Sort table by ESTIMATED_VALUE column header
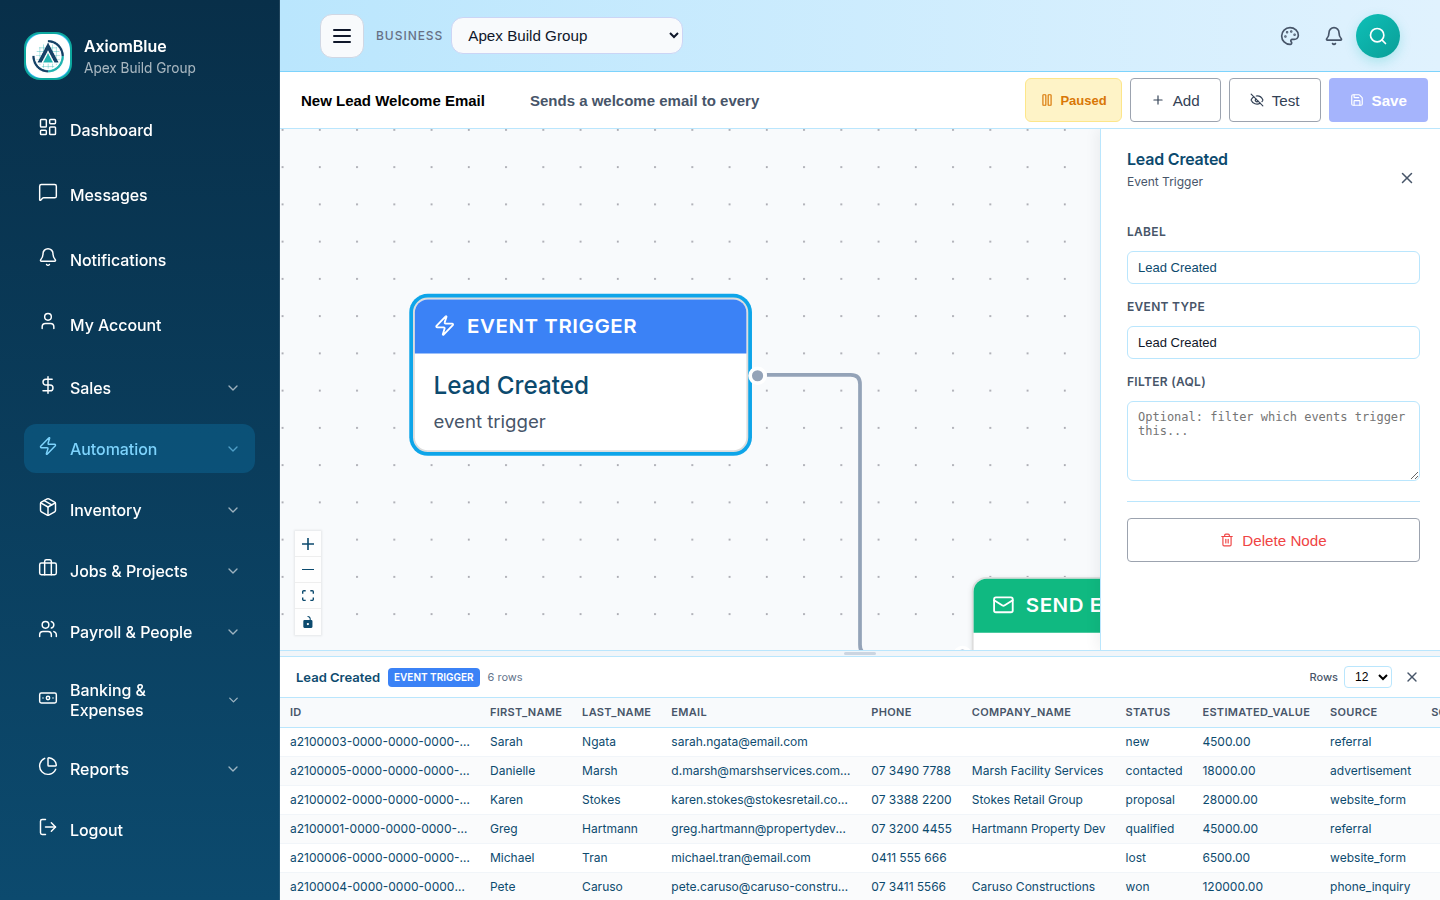The width and height of the screenshot is (1440, 900). 1256,712
